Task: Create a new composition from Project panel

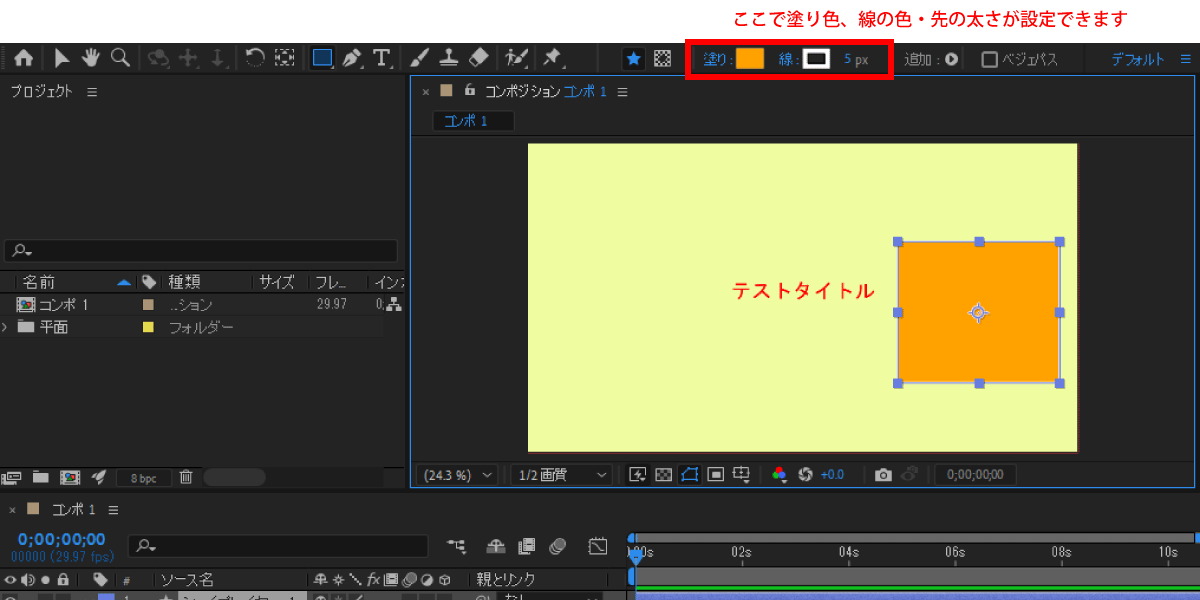Action: pos(70,477)
